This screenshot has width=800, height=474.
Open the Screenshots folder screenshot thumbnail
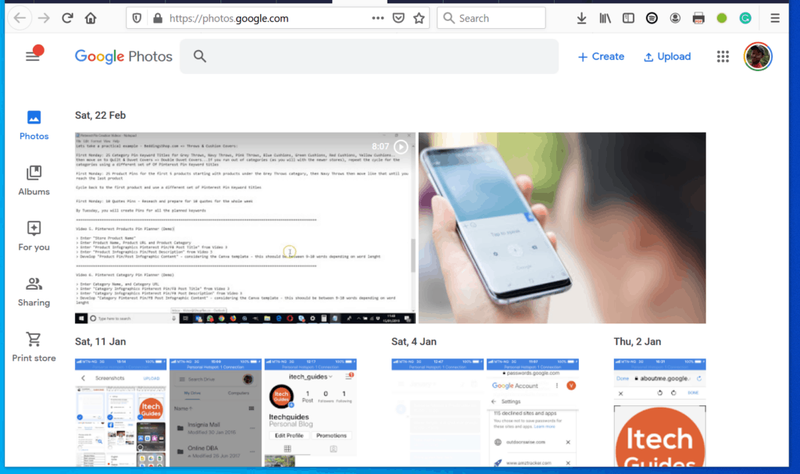coord(121,412)
